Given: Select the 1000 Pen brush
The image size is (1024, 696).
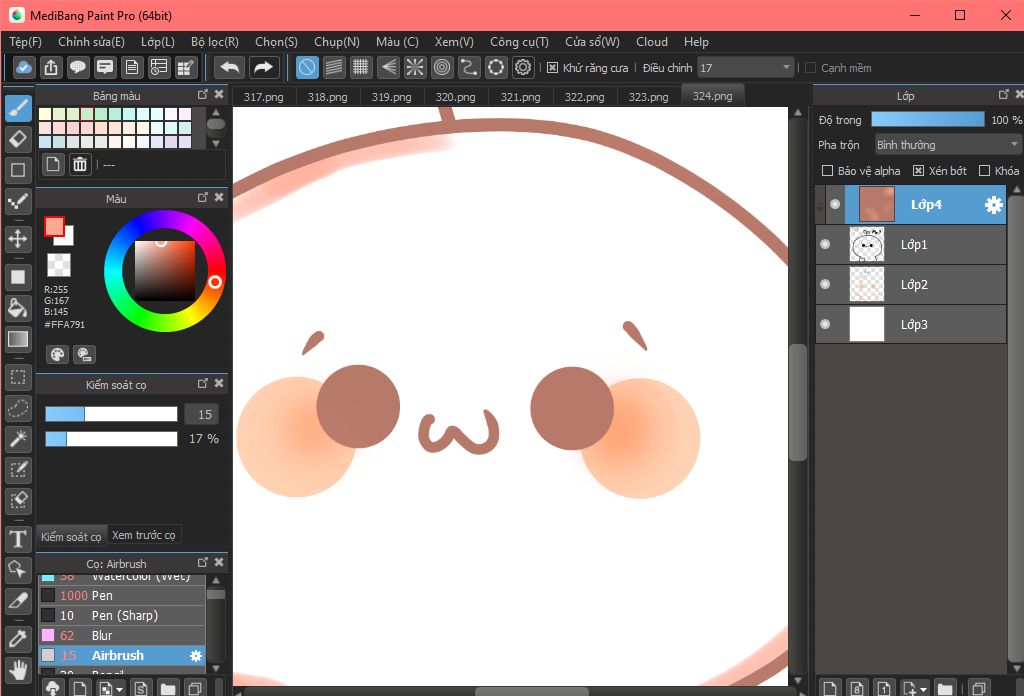Looking at the screenshot, I should tap(122, 595).
